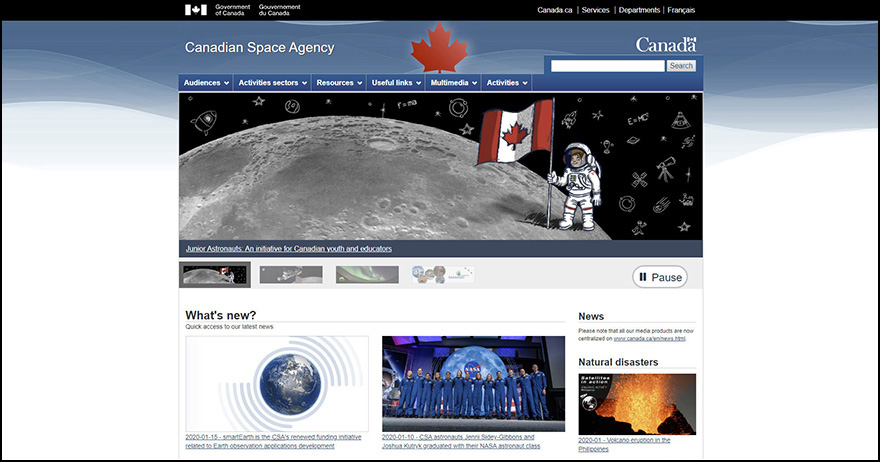The height and width of the screenshot is (462, 880).
Task: Select the fourth carousel slide thumbnail
Action: click(443, 275)
